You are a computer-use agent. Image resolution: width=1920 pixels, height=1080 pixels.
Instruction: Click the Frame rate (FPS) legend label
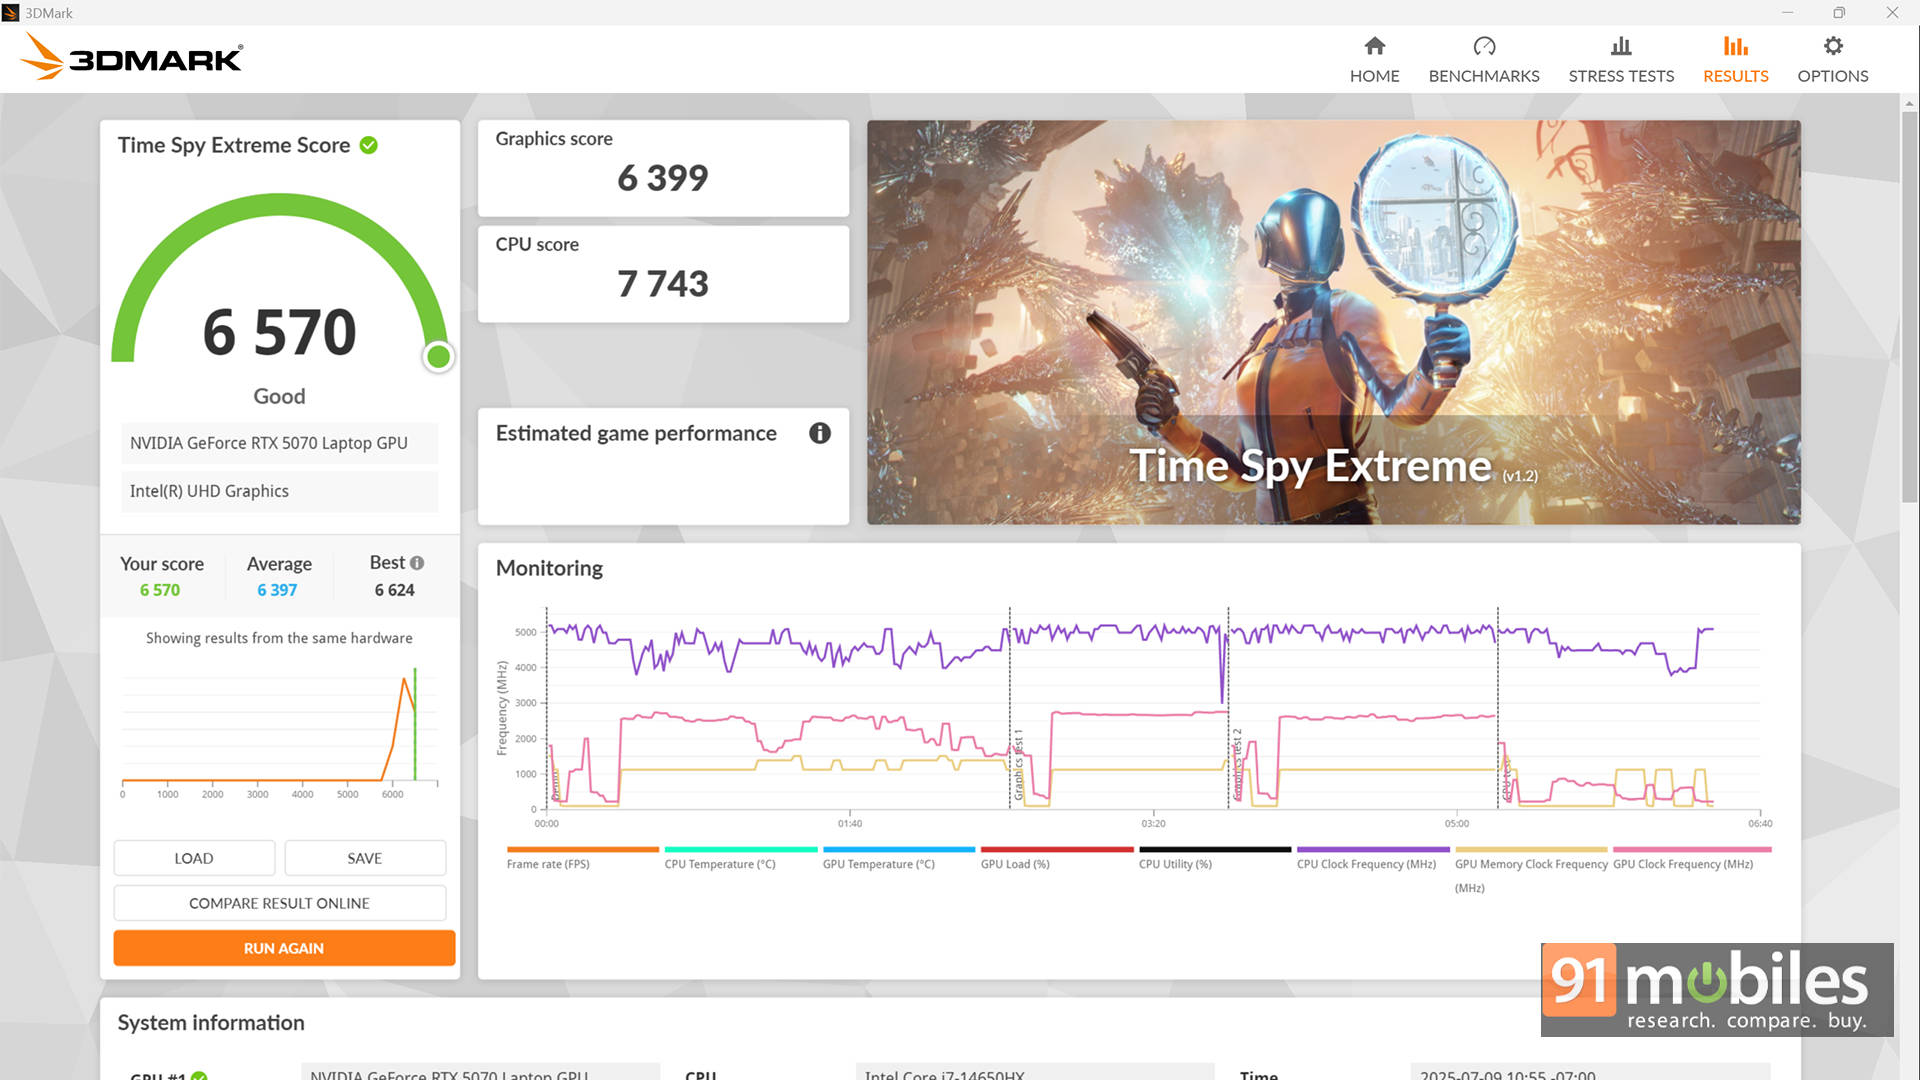(548, 864)
